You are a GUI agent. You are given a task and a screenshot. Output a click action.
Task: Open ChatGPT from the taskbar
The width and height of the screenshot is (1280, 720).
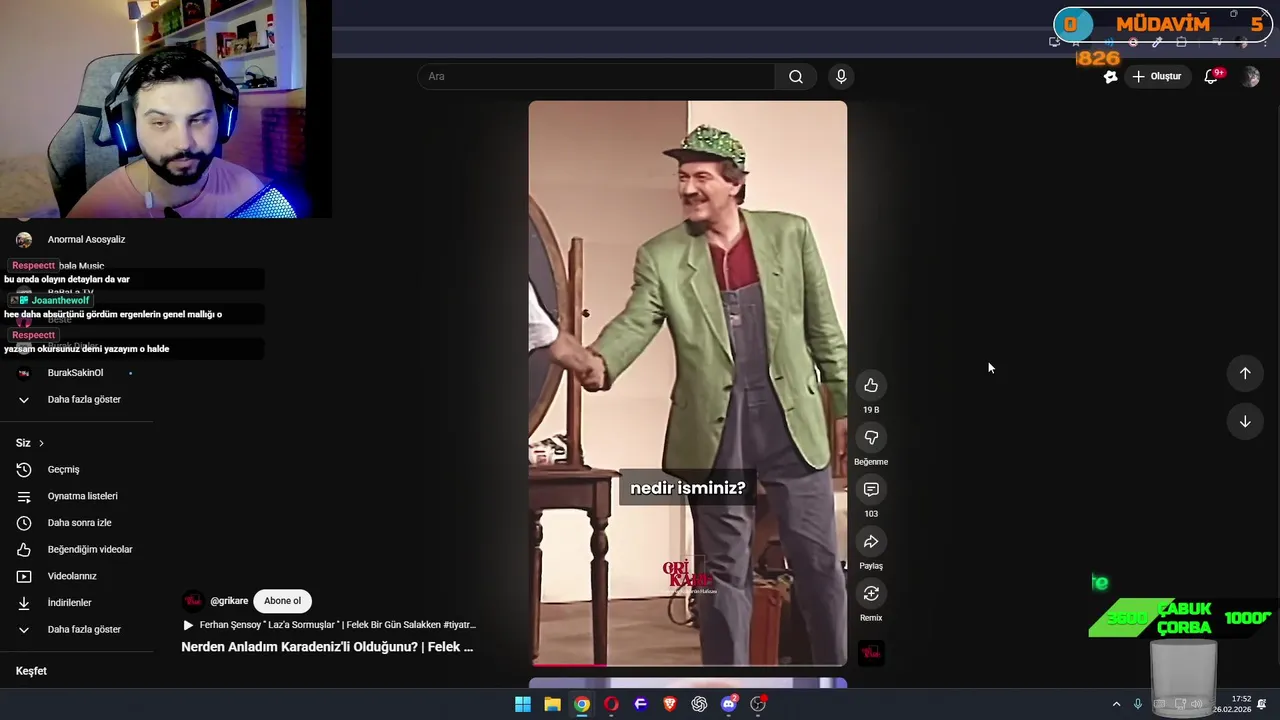699,704
